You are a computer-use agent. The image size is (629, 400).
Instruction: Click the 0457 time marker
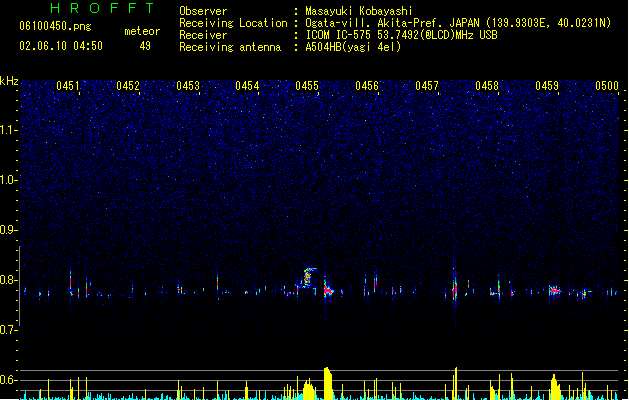[427, 86]
